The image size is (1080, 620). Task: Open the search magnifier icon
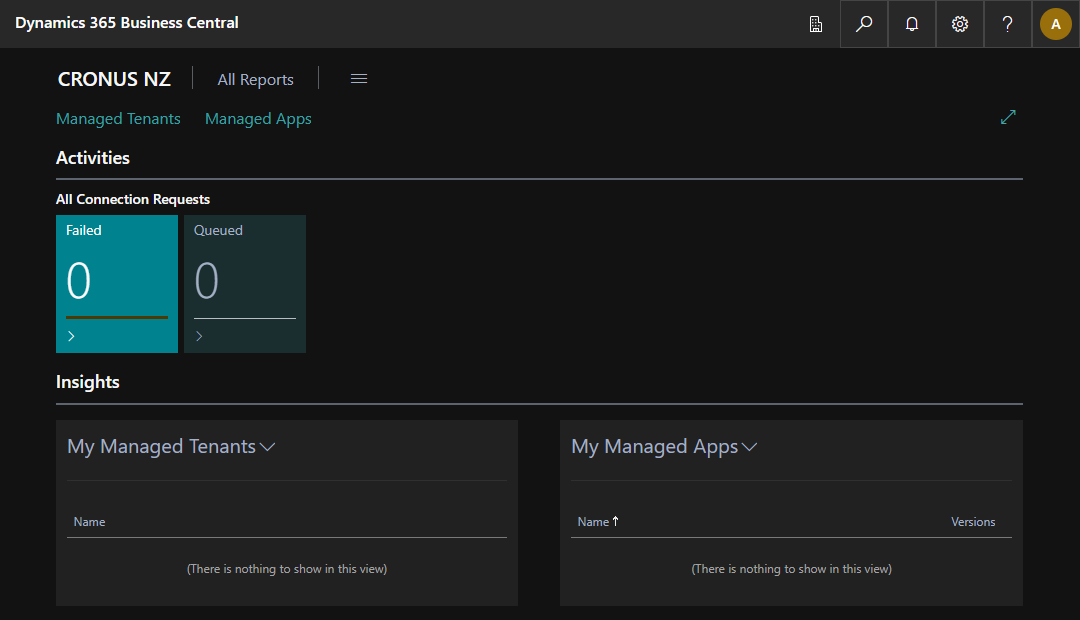point(864,24)
